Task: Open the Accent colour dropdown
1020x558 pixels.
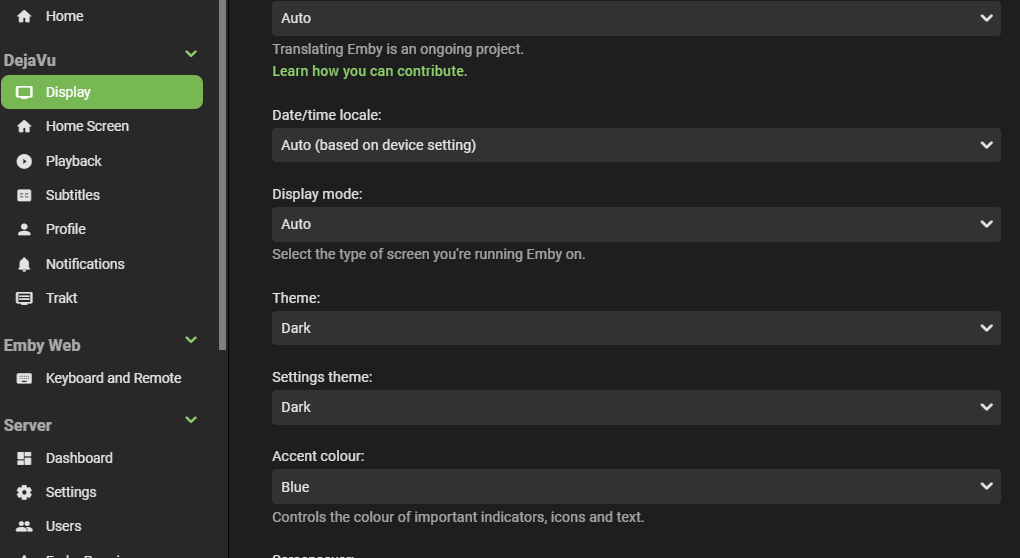Action: click(636, 487)
